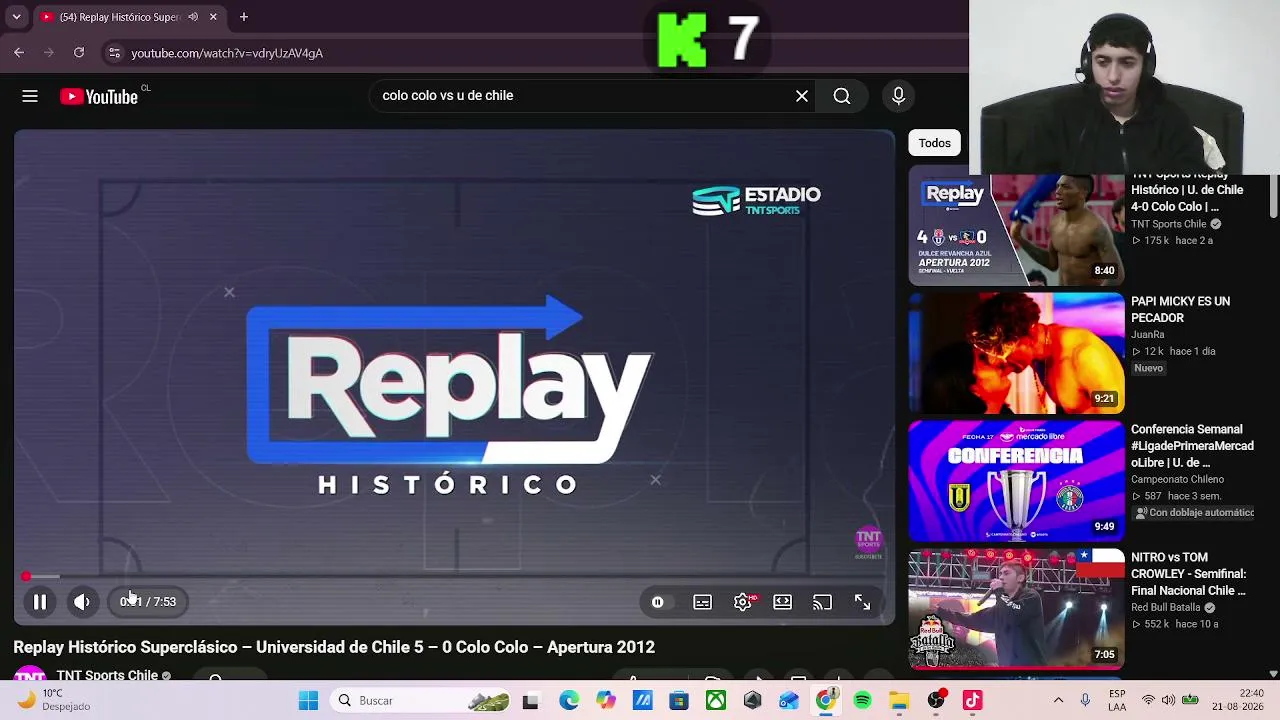Screen dimensions: 1280x720
Task: Submit search with magnifier button
Action: coord(842,96)
